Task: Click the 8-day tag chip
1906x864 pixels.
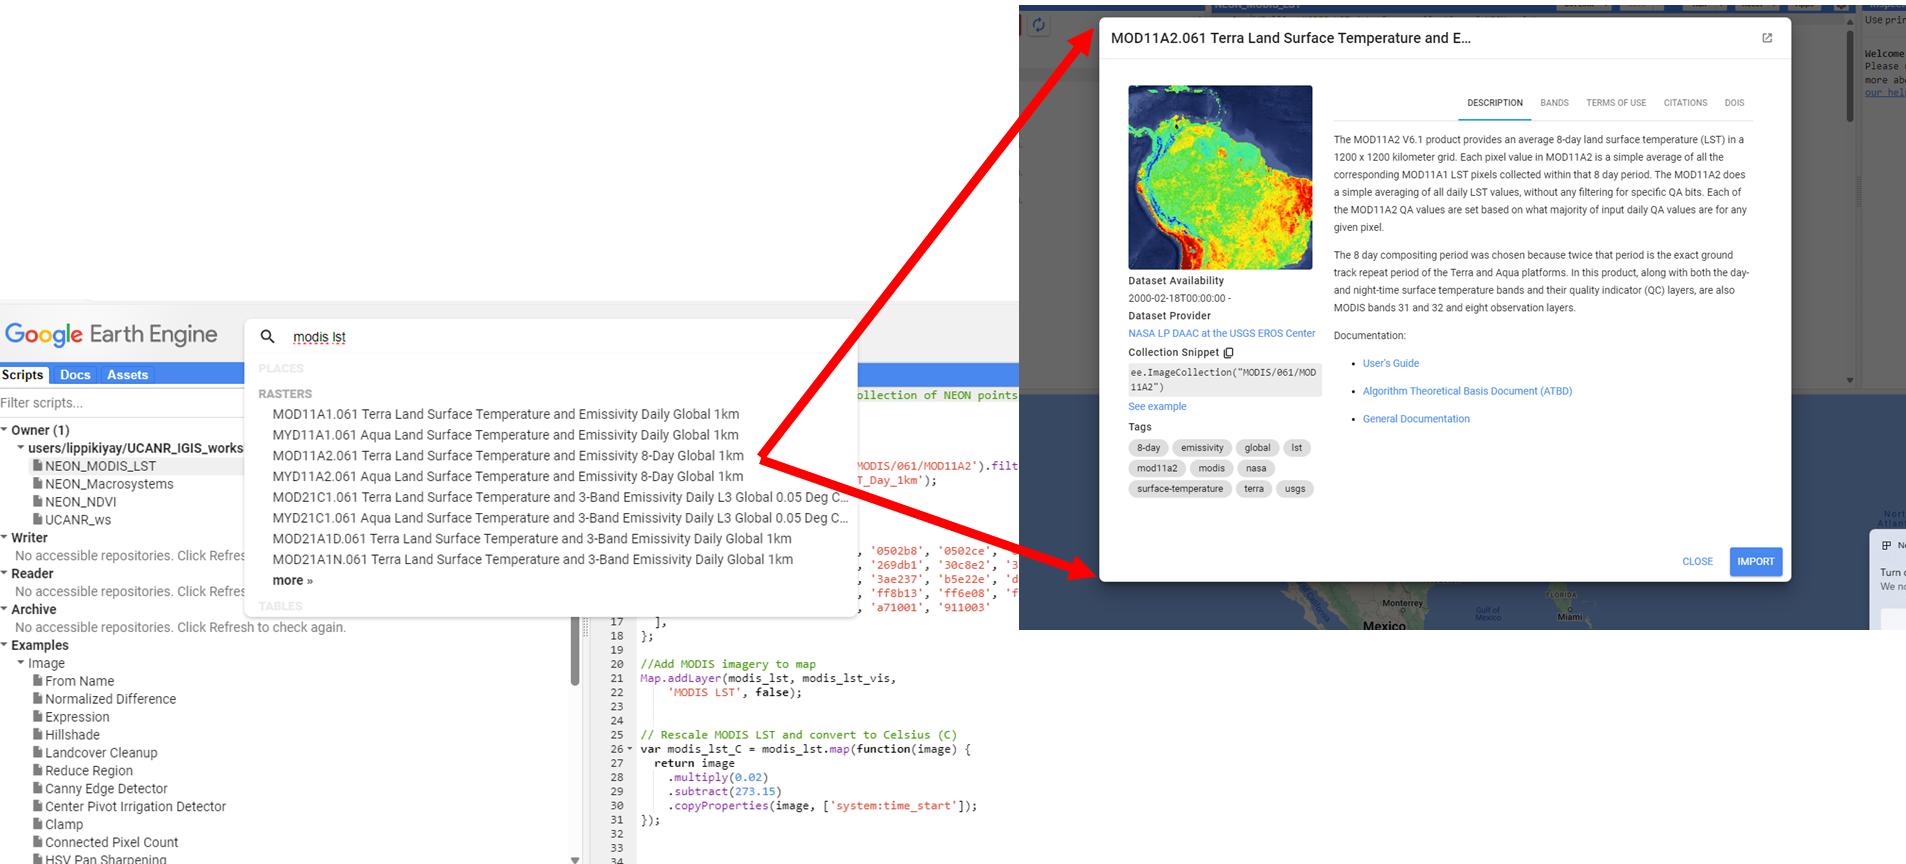Action: pyautogui.click(x=1148, y=448)
